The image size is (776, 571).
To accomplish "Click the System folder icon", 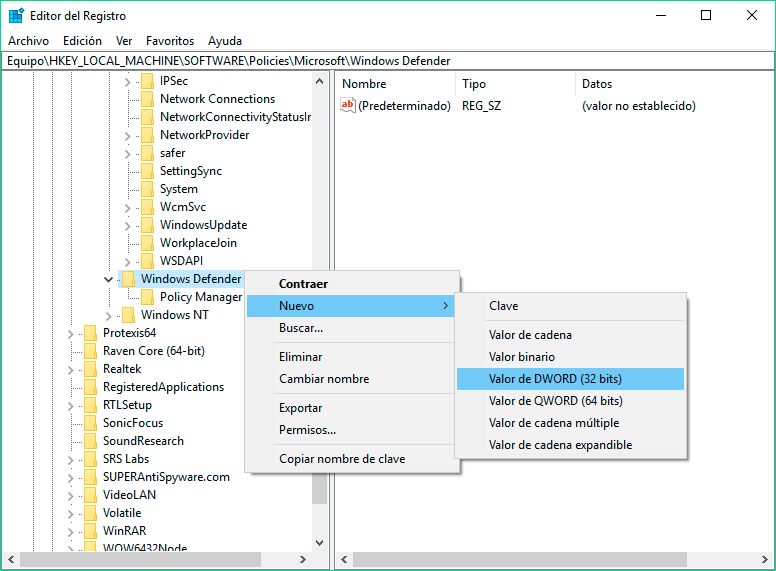I will 147,189.
